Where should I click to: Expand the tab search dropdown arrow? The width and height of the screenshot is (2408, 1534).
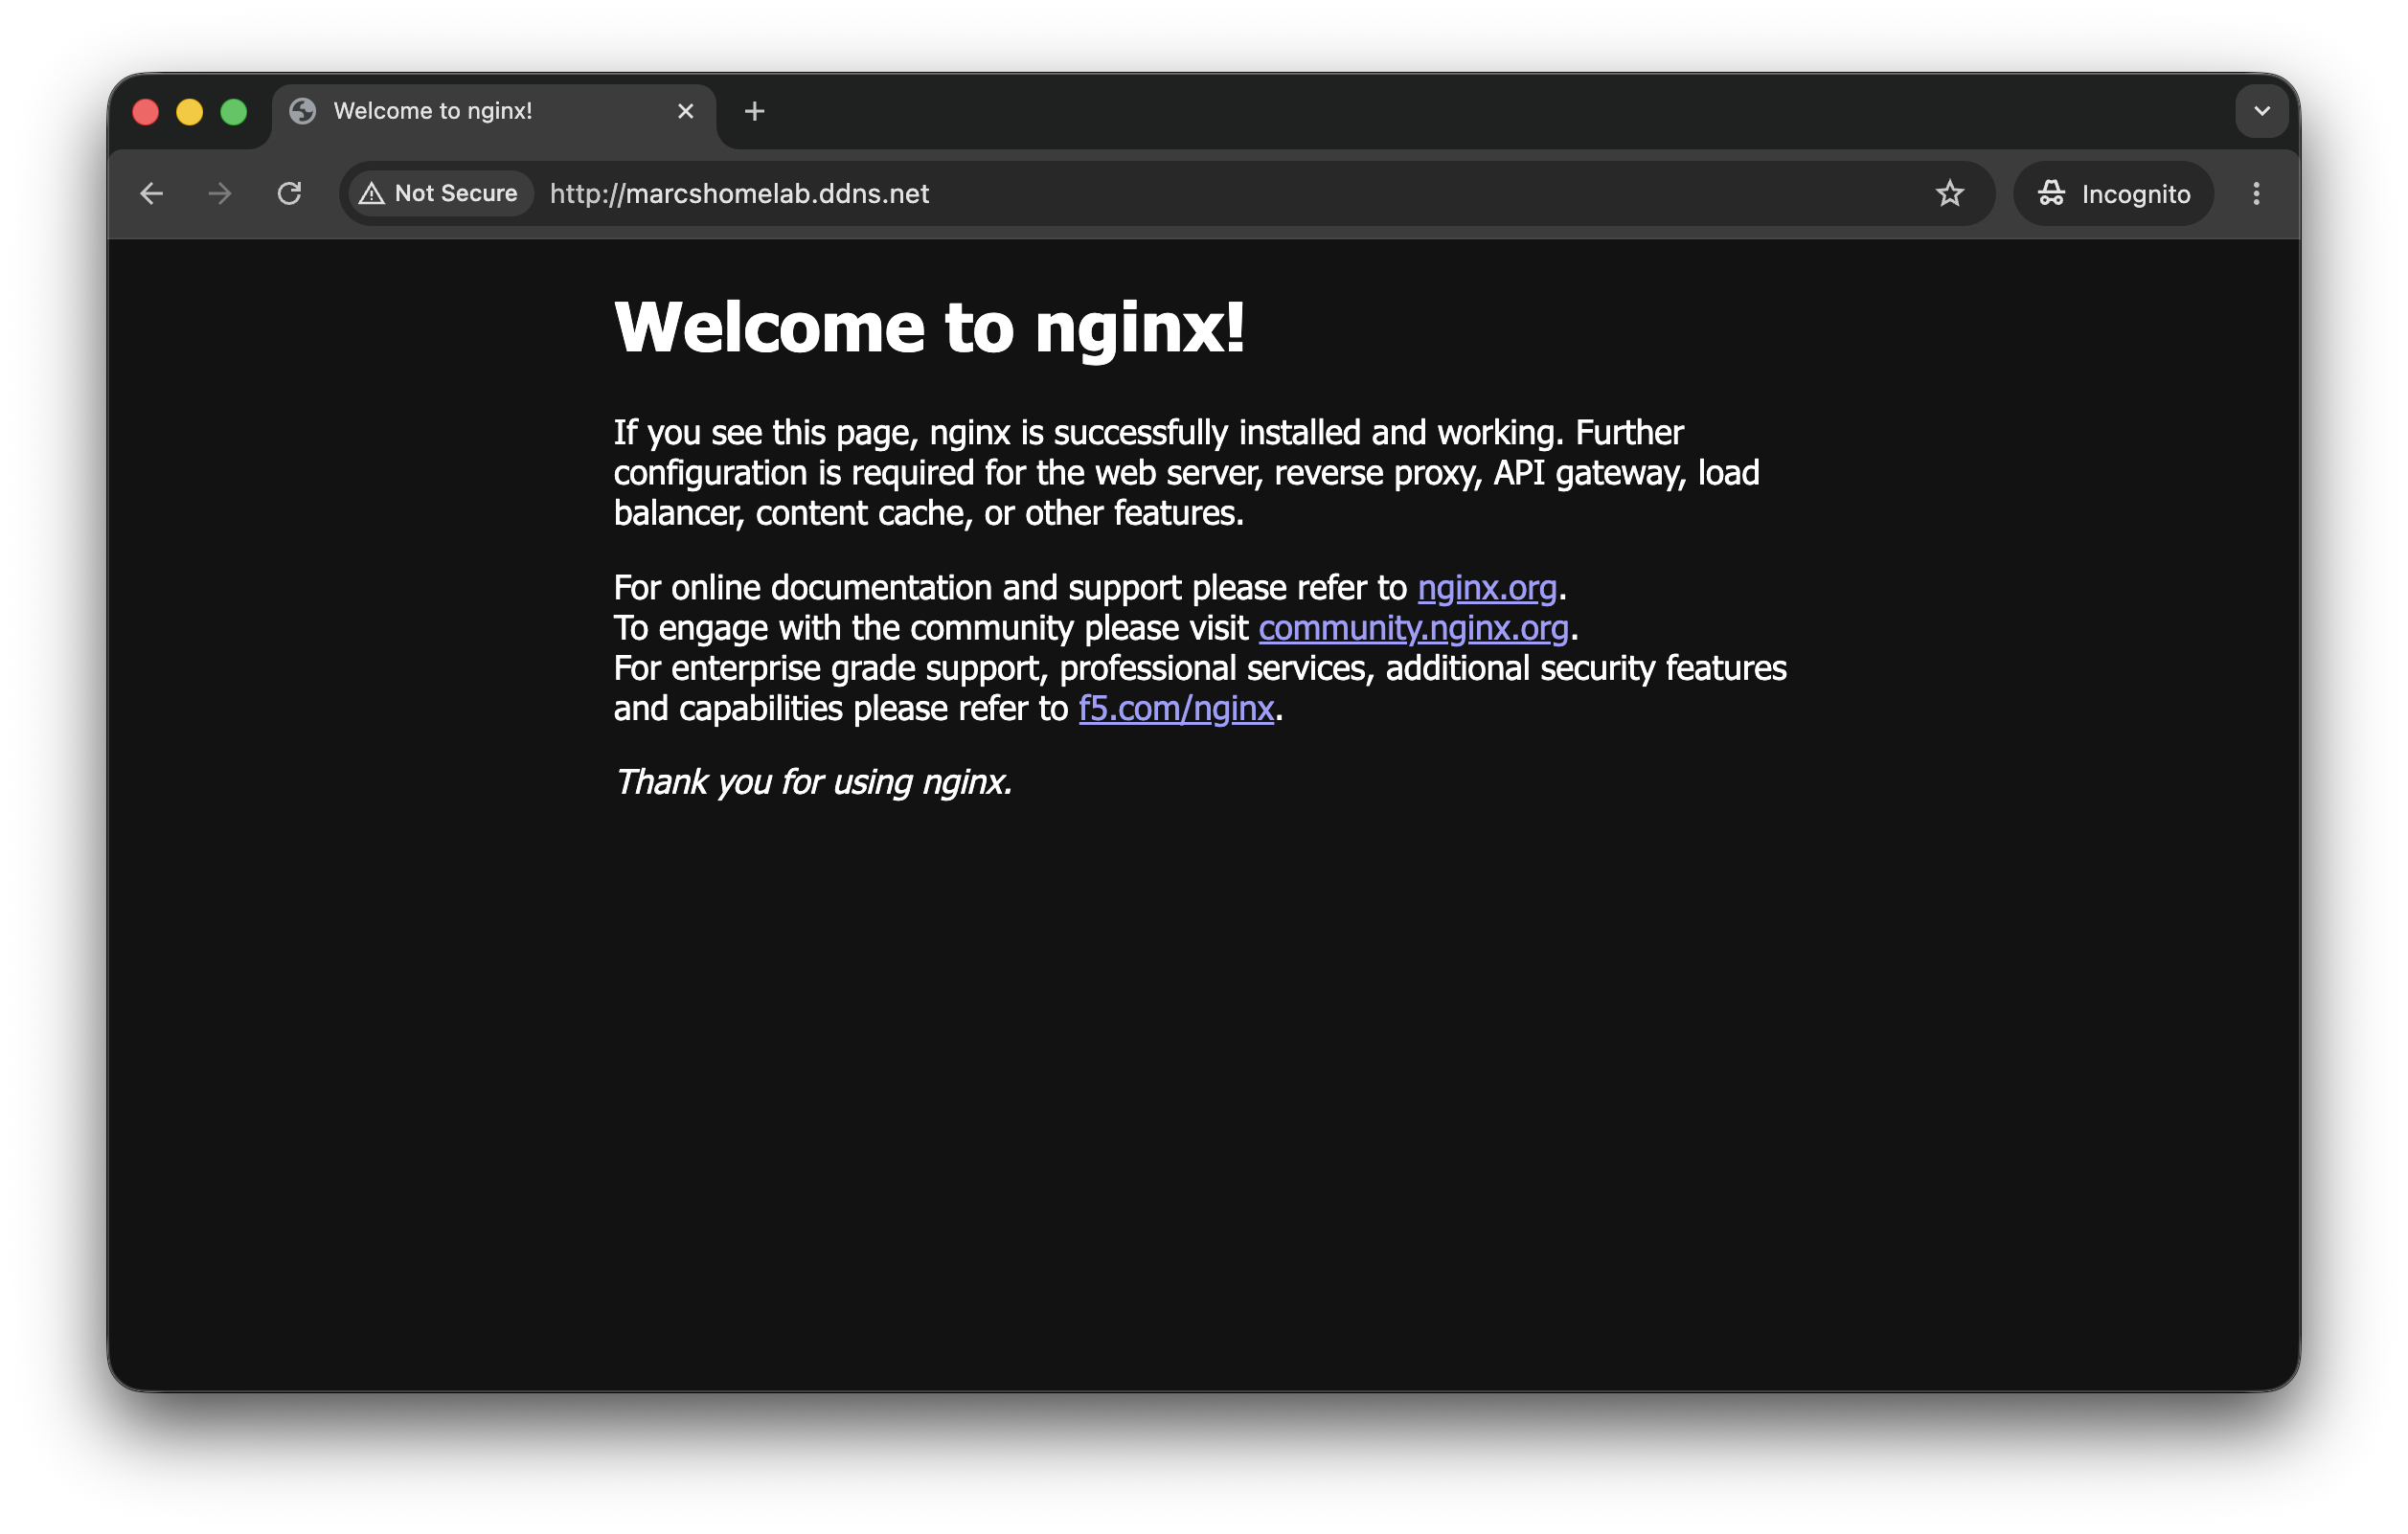point(2262,111)
